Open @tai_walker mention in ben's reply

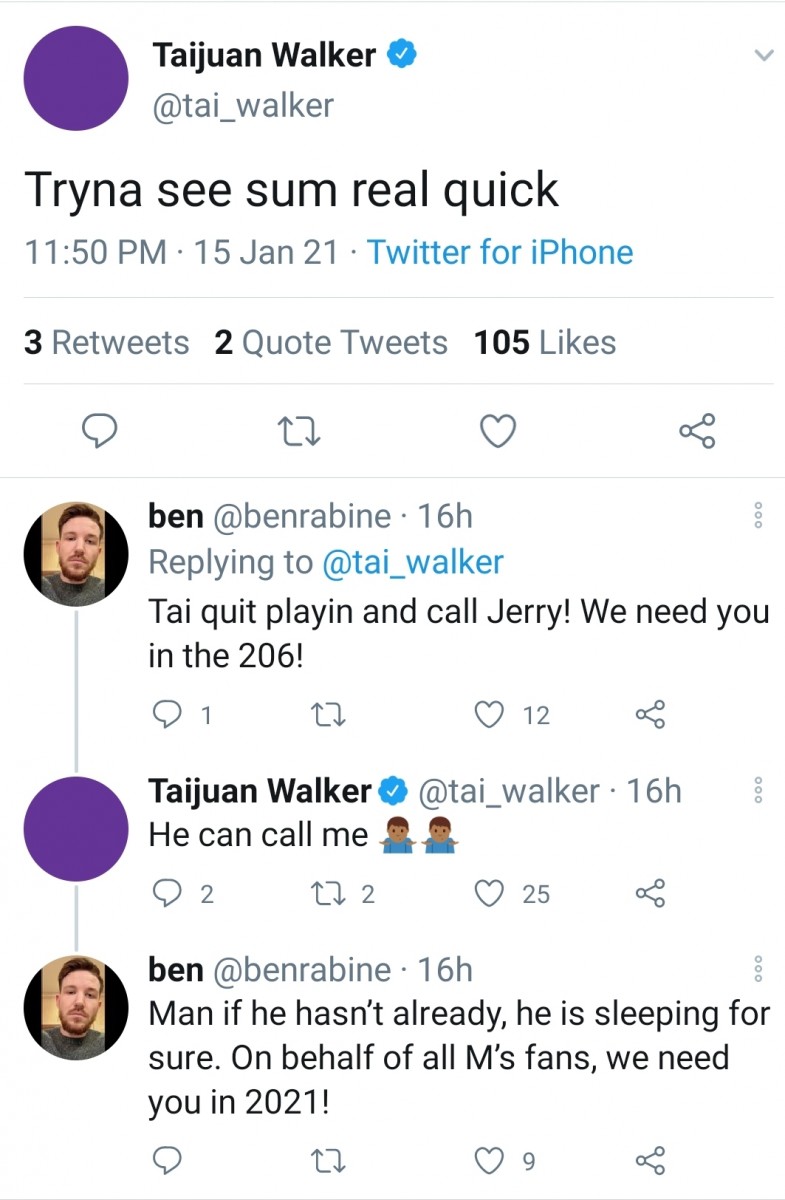click(x=413, y=562)
